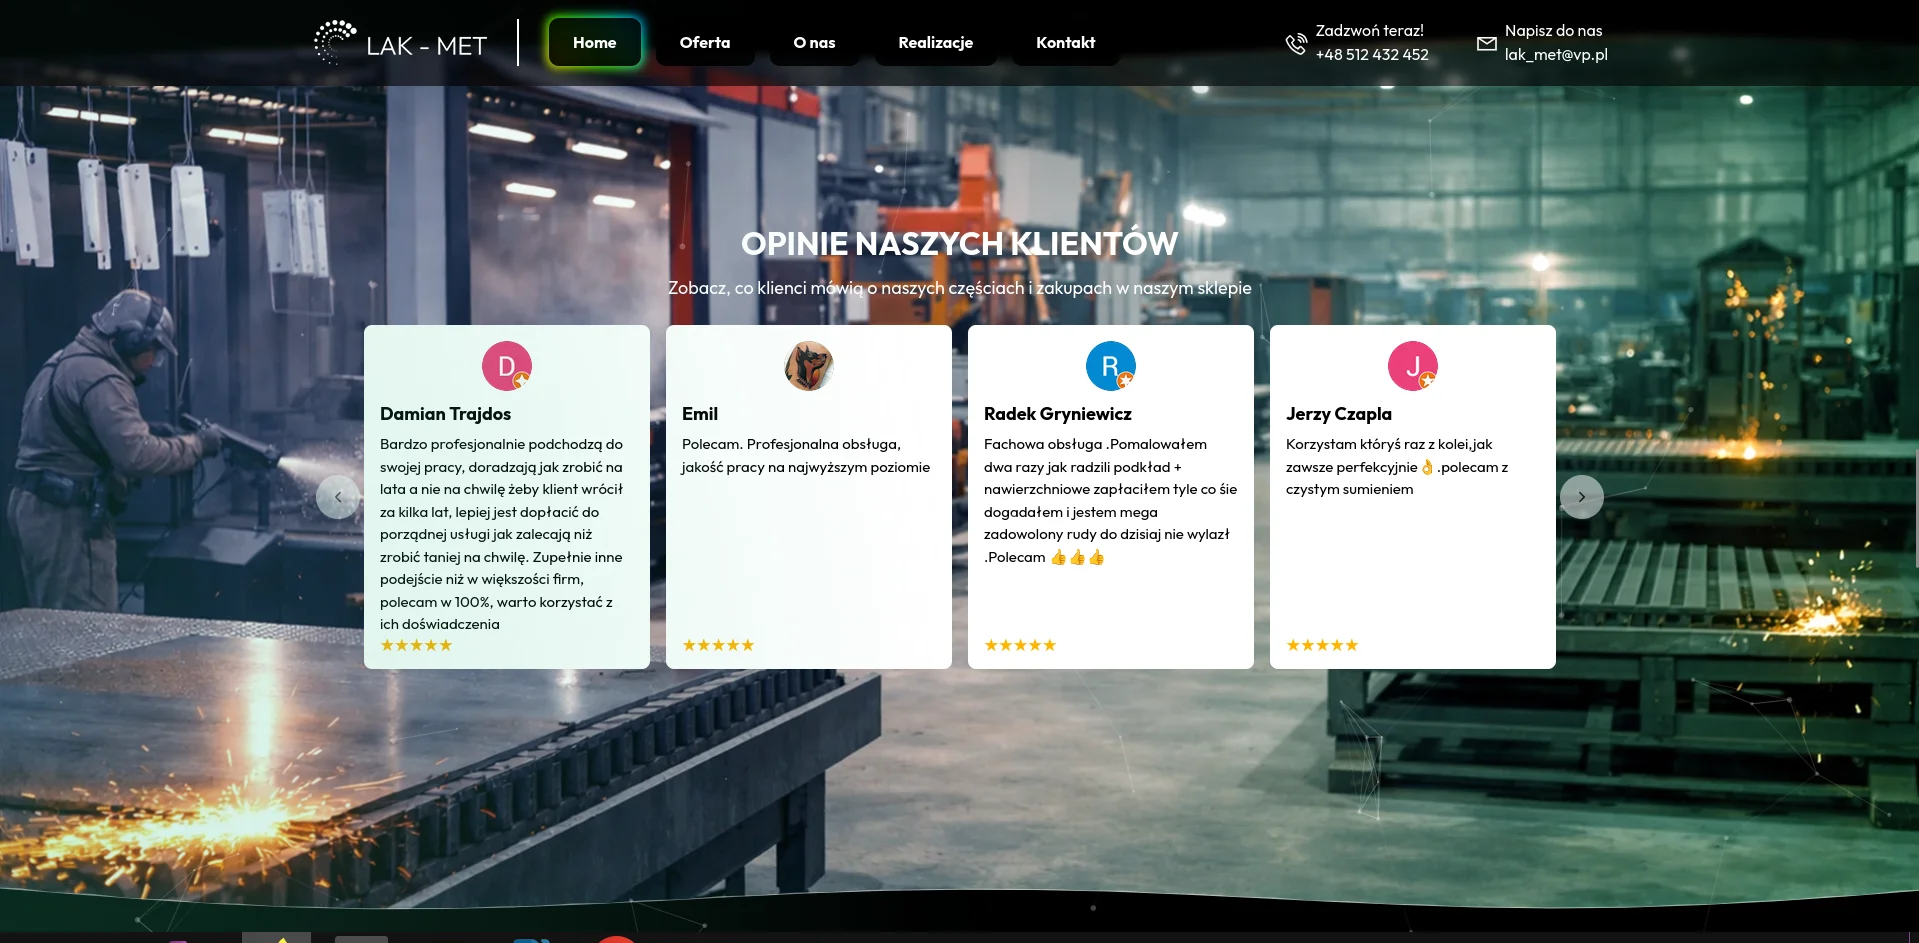Click Jerzy Czapla's avatar icon
The width and height of the screenshot is (1919, 943).
click(x=1412, y=366)
